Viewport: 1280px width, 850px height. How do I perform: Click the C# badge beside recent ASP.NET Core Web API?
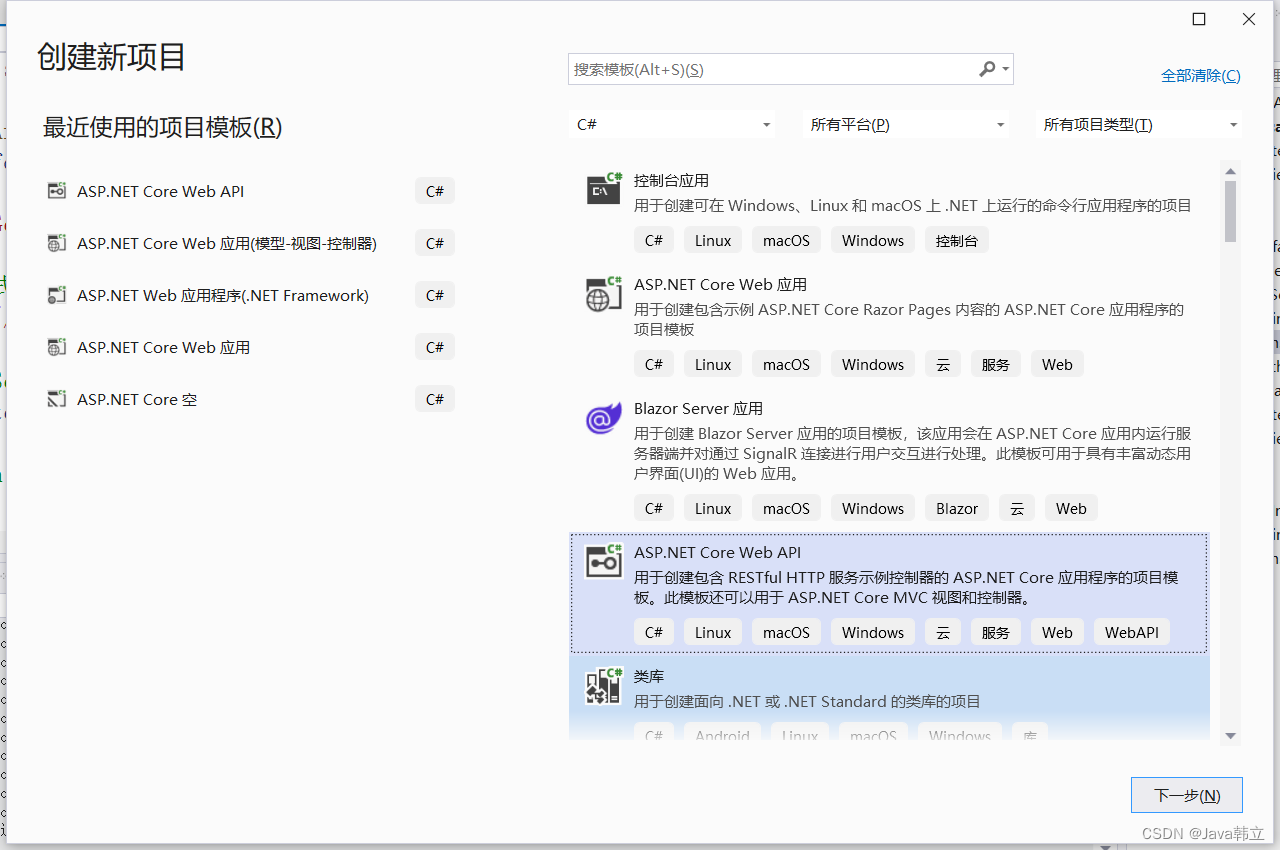[435, 191]
